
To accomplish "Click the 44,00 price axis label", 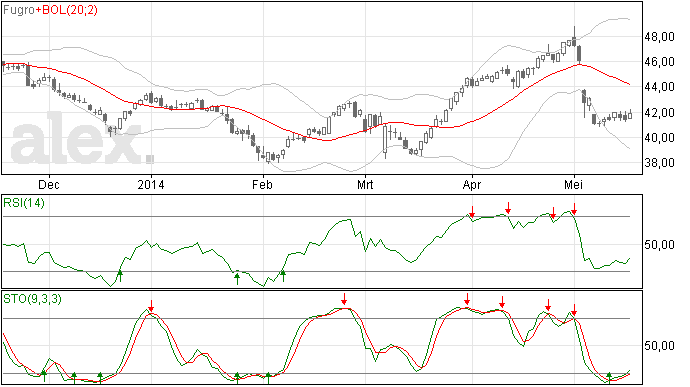I will pos(659,87).
